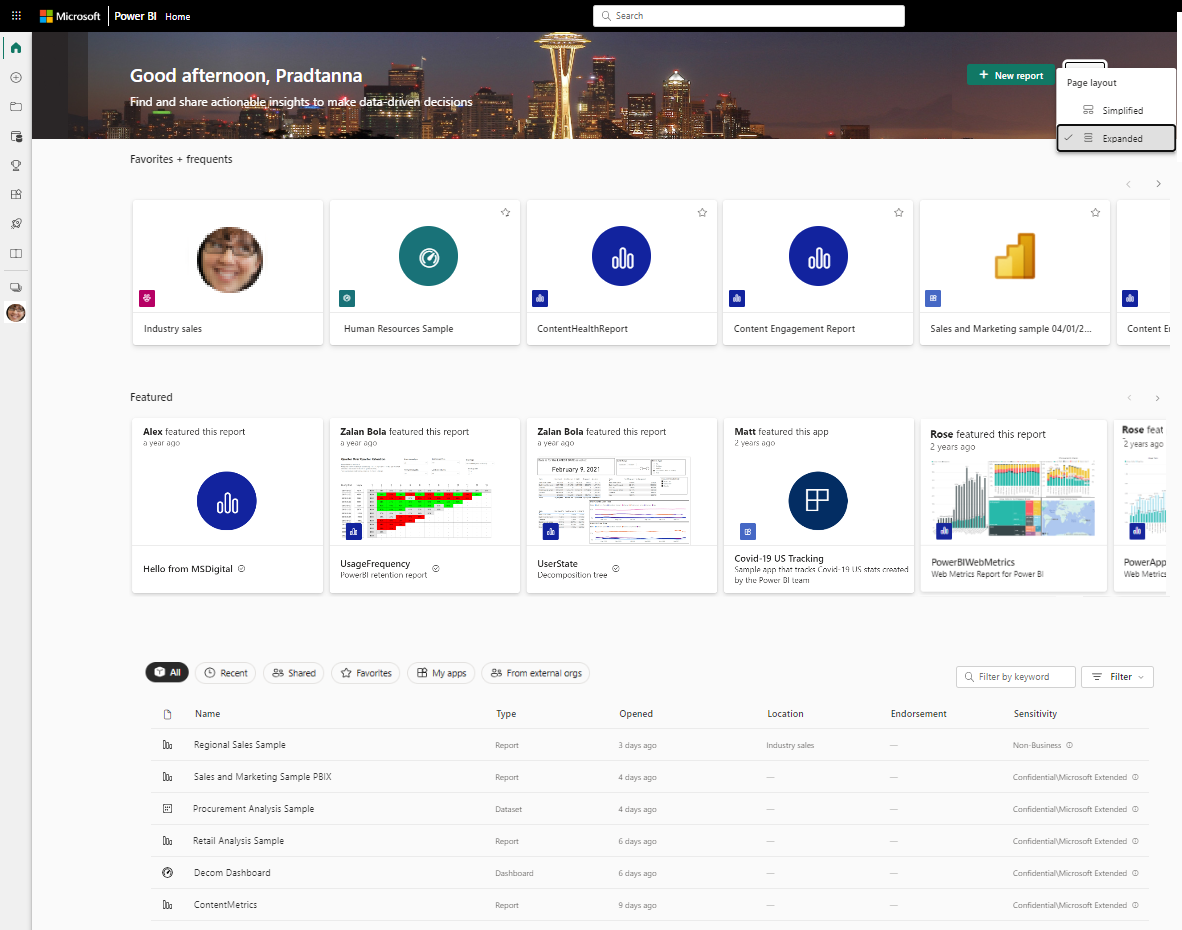The image size is (1182, 930).
Task: Switch to the My apps filter tab
Action: click(441, 673)
